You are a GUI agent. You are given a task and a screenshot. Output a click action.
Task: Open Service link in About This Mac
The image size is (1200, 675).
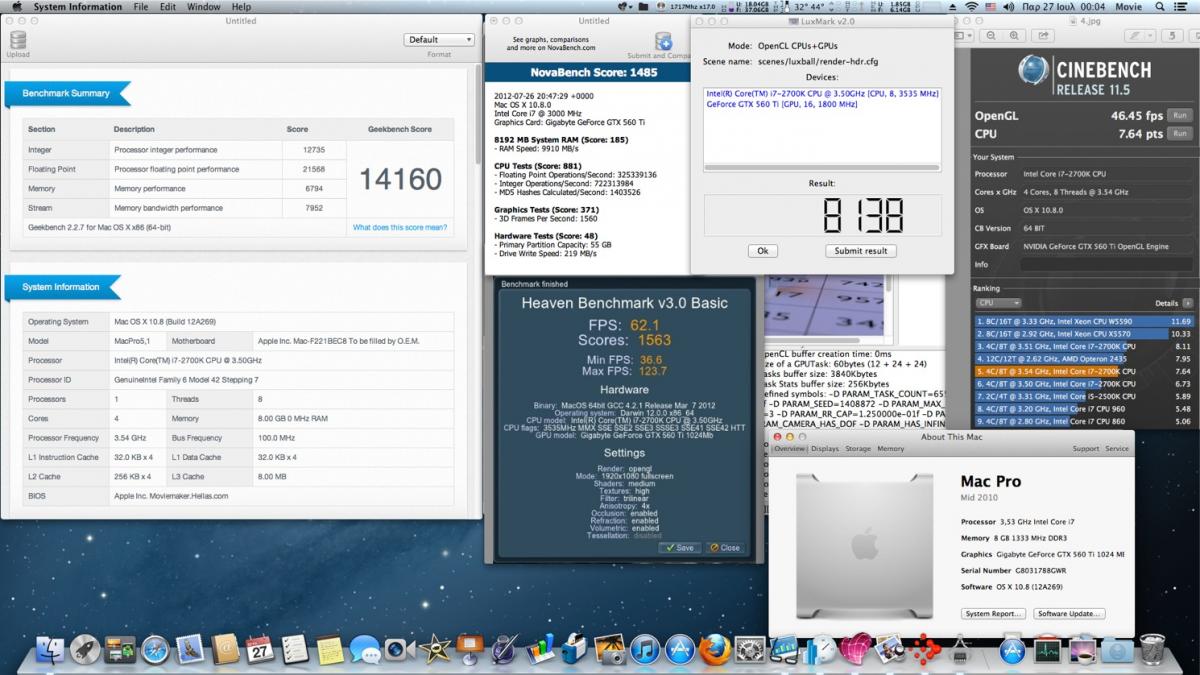click(x=1117, y=449)
